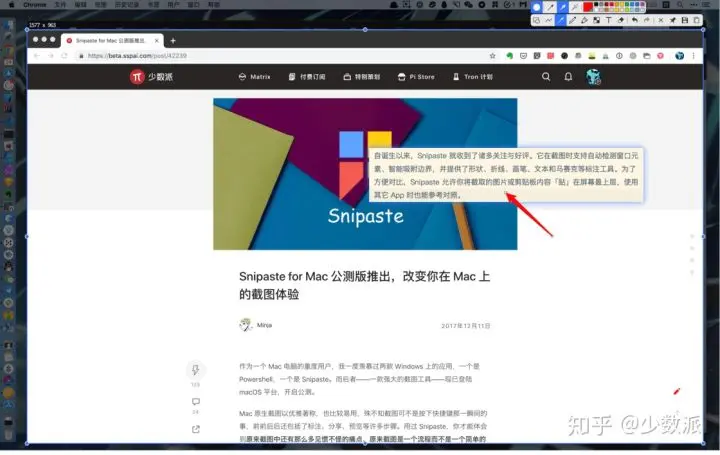
Task: Choose the round dot stroke size option
Action: click(x=536, y=7)
